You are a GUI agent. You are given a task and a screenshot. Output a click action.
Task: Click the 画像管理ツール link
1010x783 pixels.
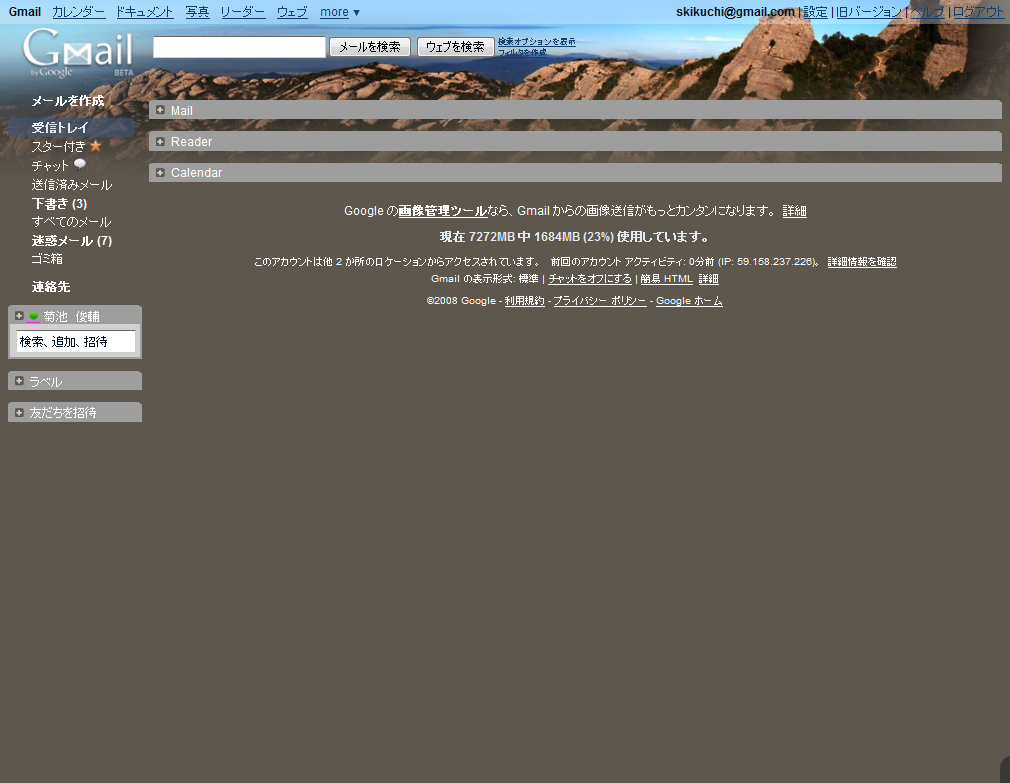pos(443,211)
